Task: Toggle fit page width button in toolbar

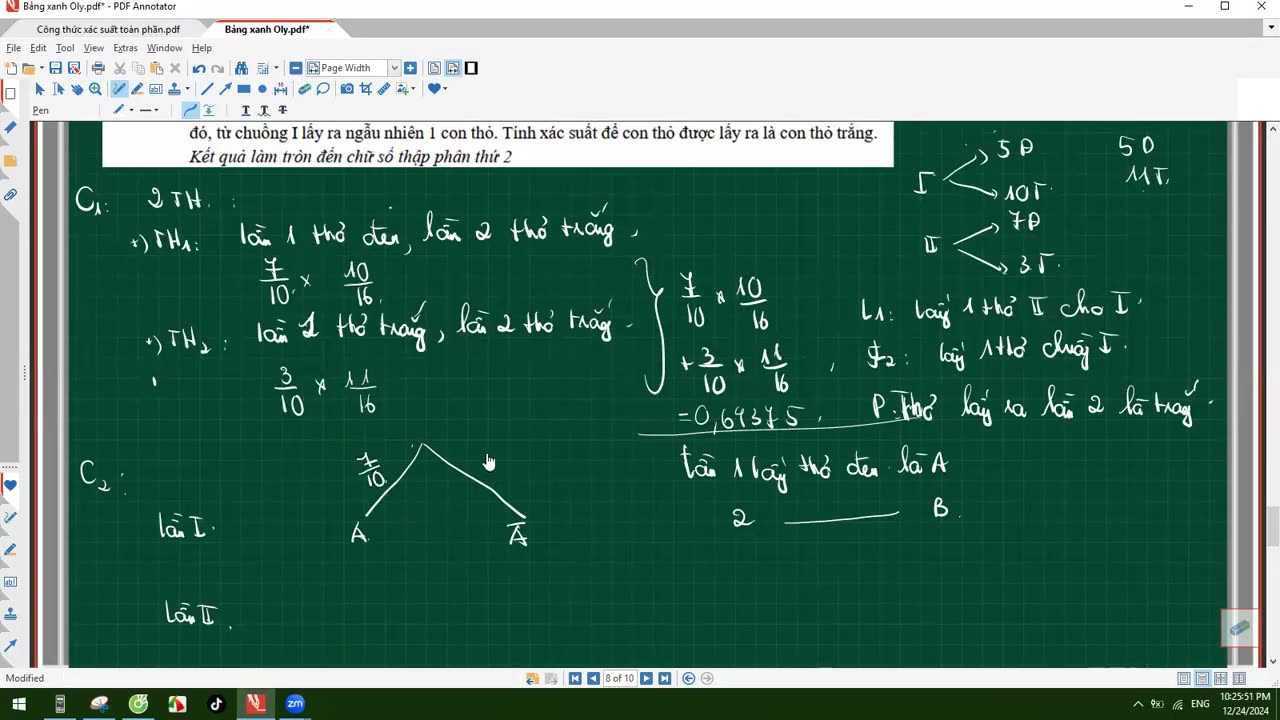Action: point(453,68)
